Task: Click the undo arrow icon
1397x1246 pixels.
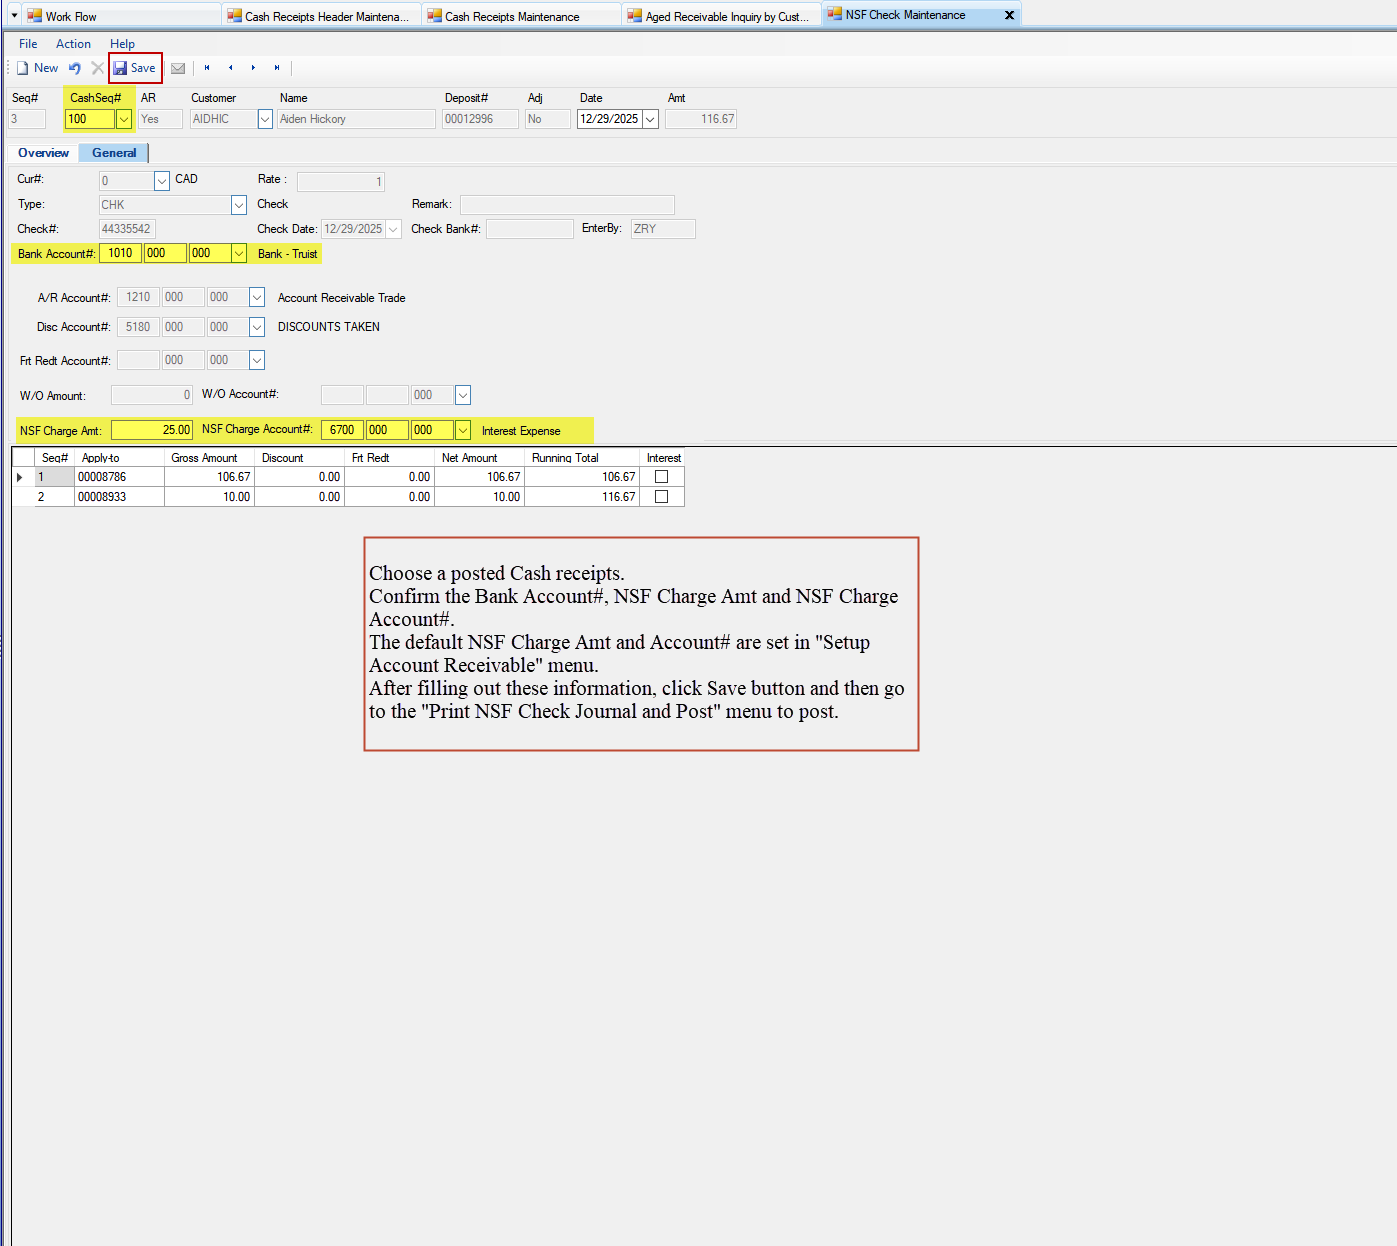Action: [75, 68]
